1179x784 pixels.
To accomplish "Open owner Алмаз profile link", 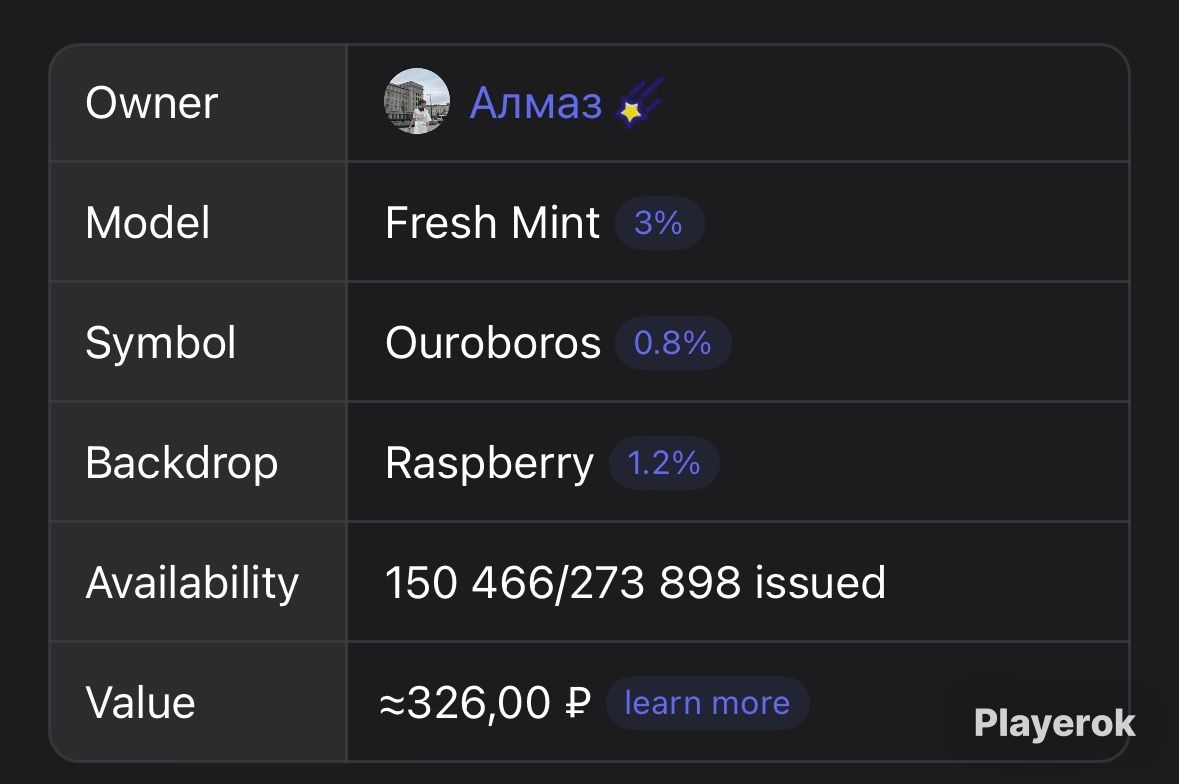I will point(535,102).
